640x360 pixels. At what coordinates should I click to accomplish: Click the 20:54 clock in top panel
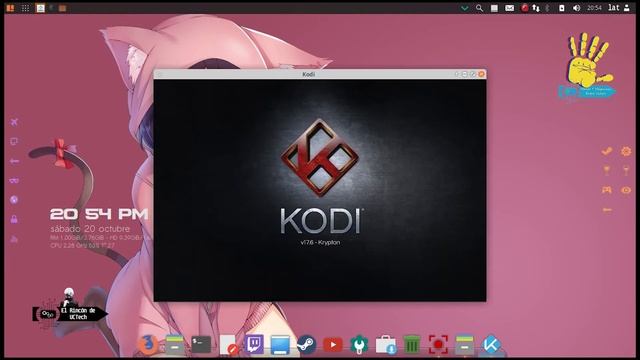coord(594,8)
